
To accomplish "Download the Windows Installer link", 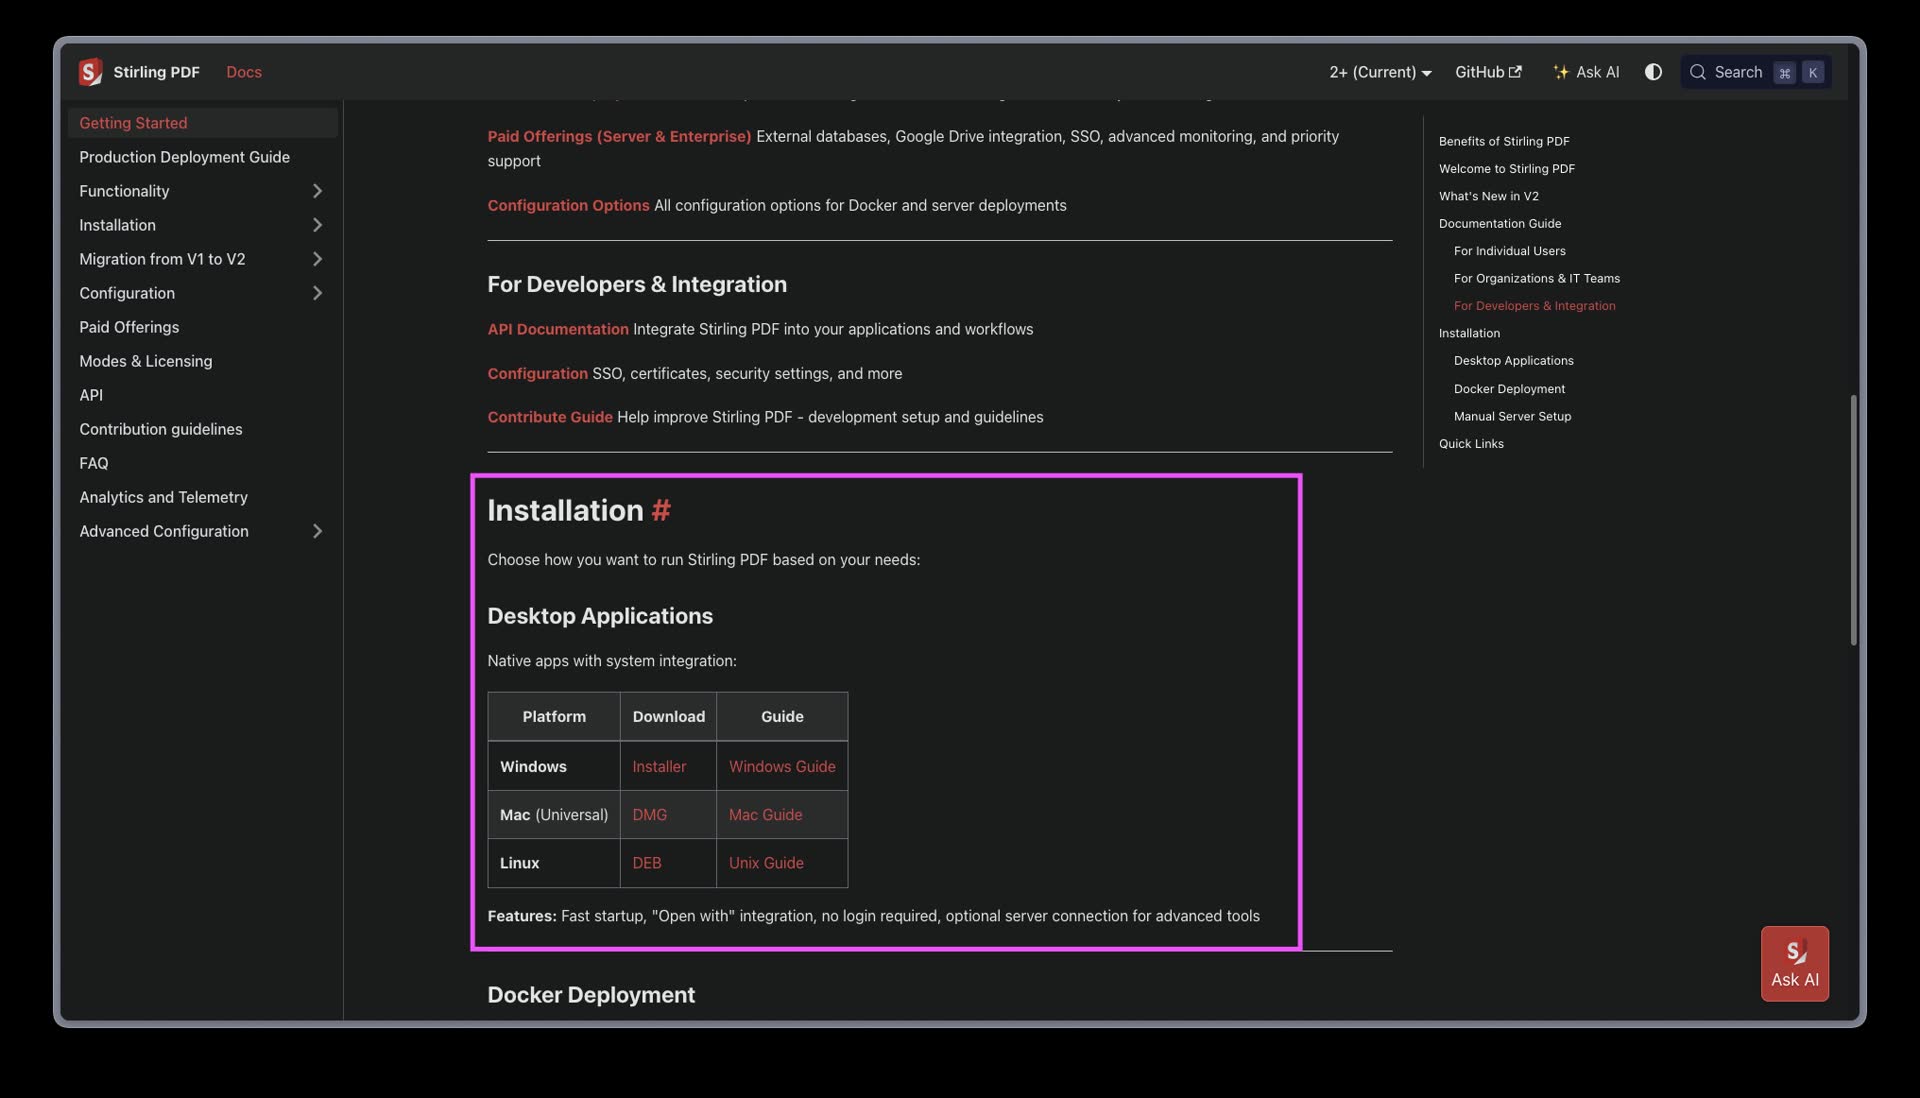I will (x=659, y=767).
